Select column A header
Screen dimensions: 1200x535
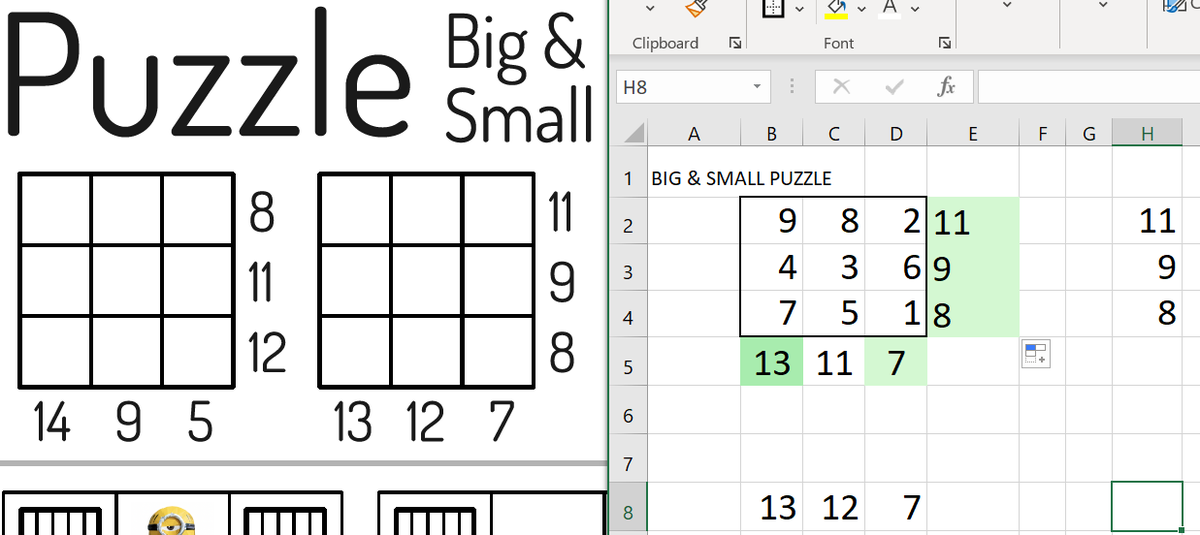click(x=694, y=133)
